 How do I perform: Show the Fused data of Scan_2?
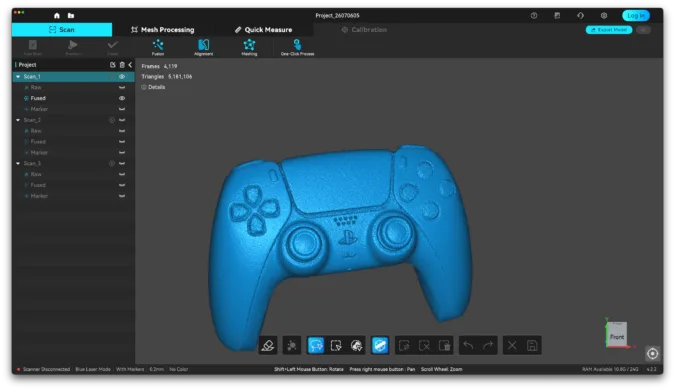coord(122,142)
